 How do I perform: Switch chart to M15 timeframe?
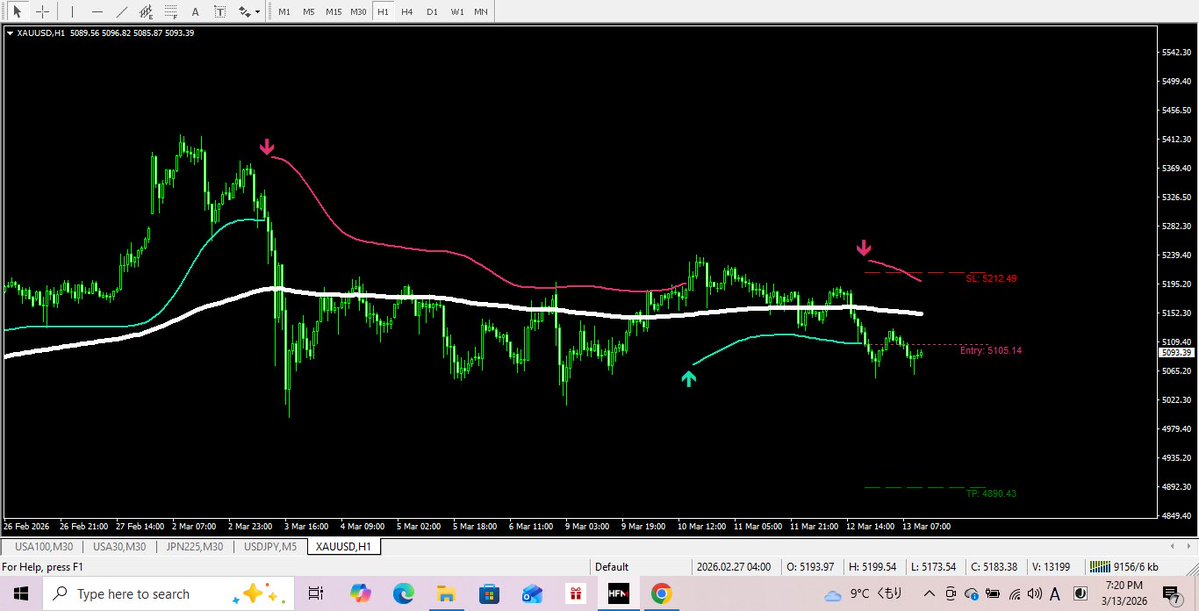pyautogui.click(x=333, y=11)
